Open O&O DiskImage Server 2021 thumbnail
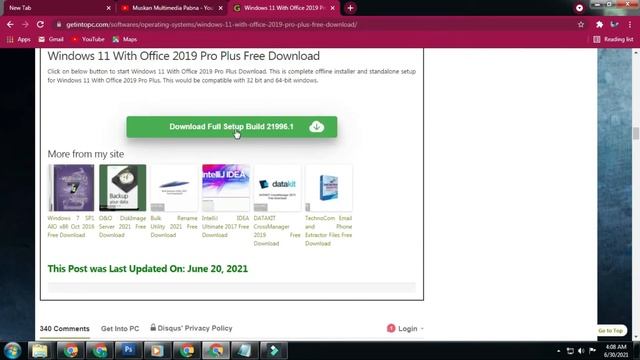Screen dimensions: 640x360 tap(122, 188)
